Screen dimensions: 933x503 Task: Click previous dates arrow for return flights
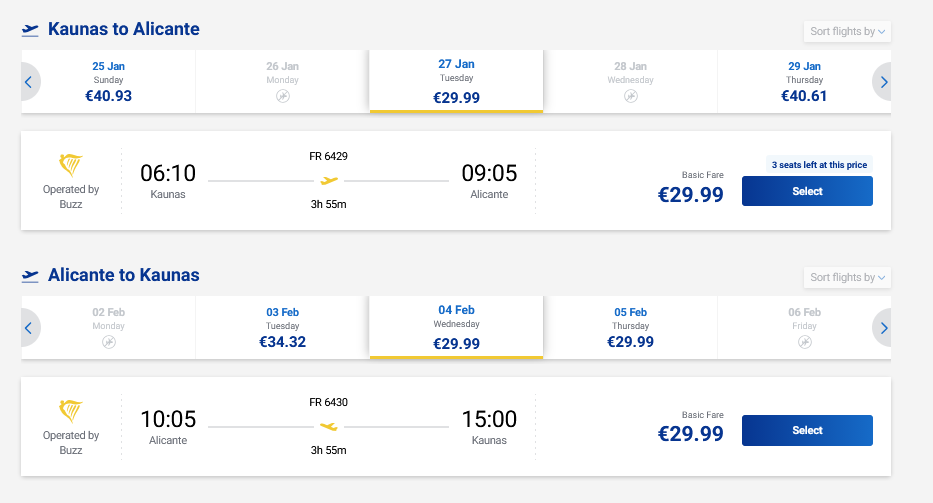pos(28,327)
